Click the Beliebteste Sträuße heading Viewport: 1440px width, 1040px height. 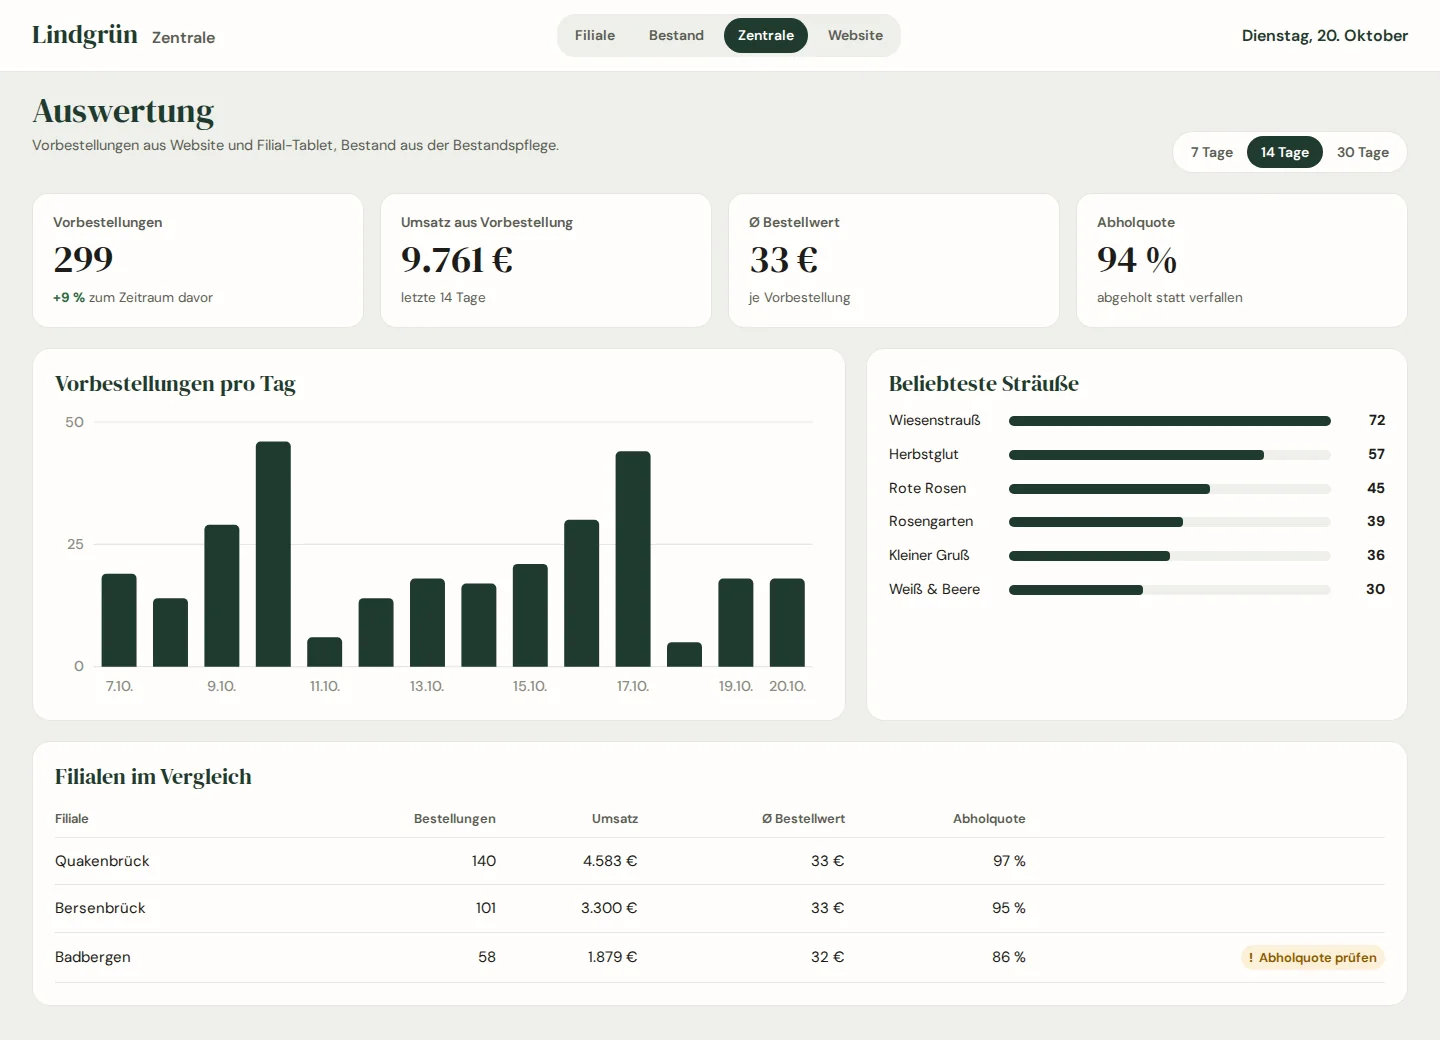(984, 384)
